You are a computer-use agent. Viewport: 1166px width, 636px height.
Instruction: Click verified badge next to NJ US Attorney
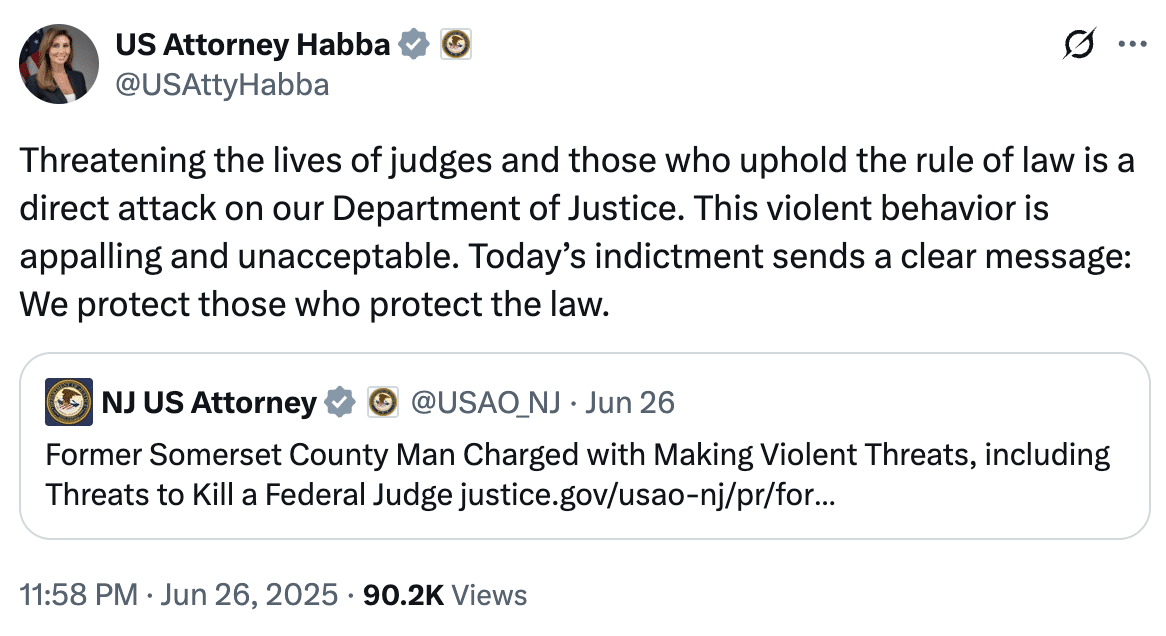coord(340,403)
